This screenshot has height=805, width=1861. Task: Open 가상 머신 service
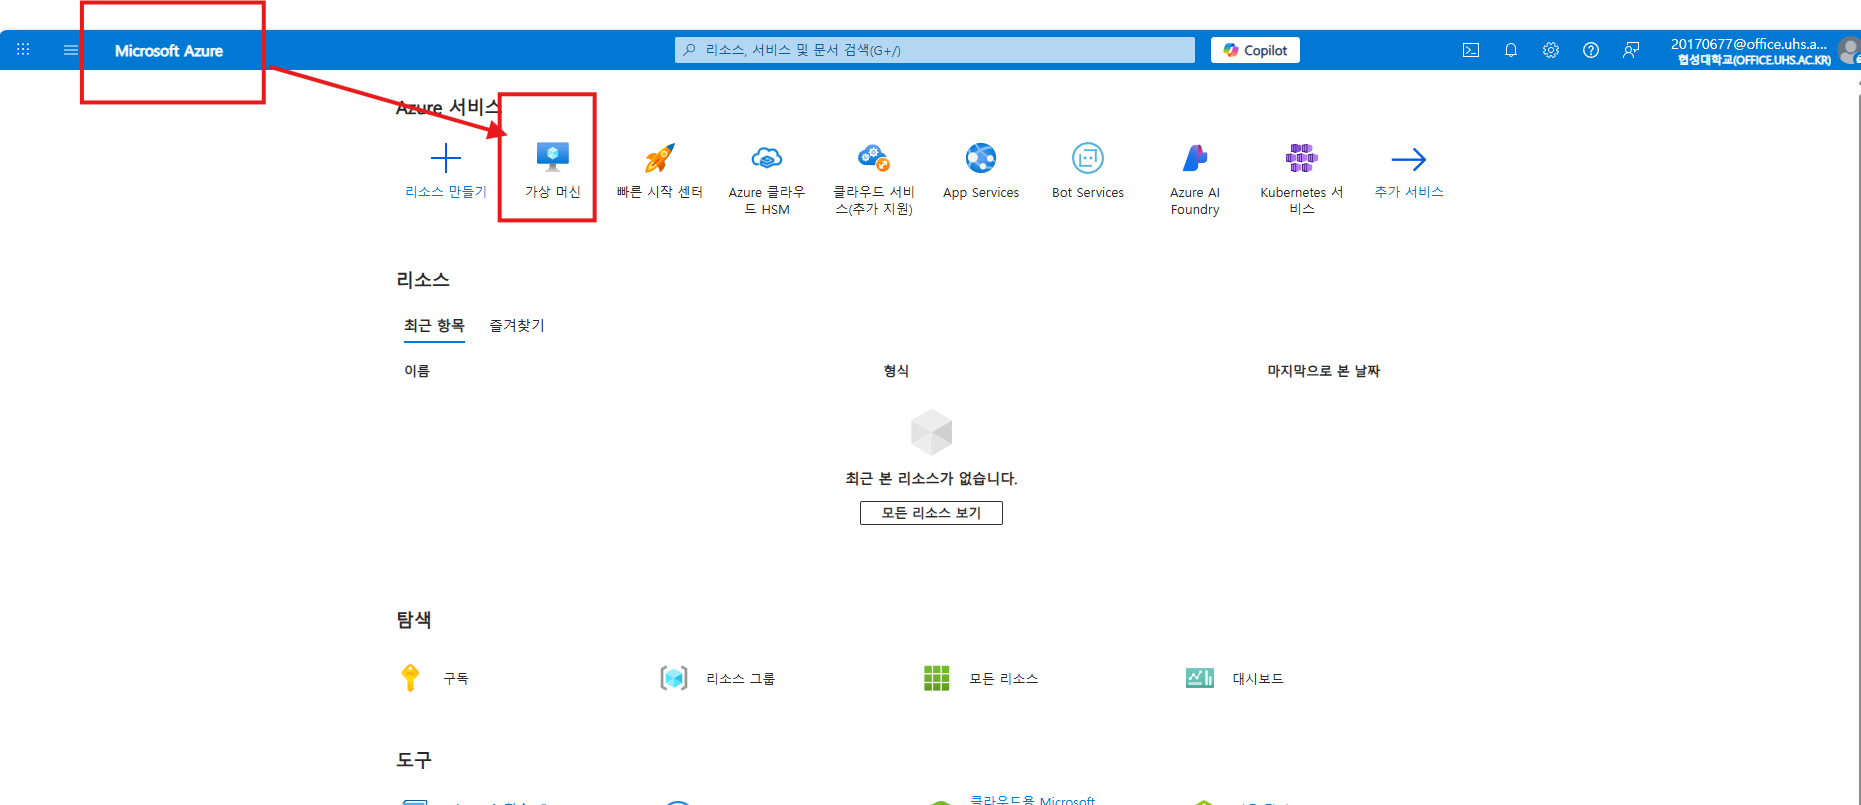coord(553,170)
